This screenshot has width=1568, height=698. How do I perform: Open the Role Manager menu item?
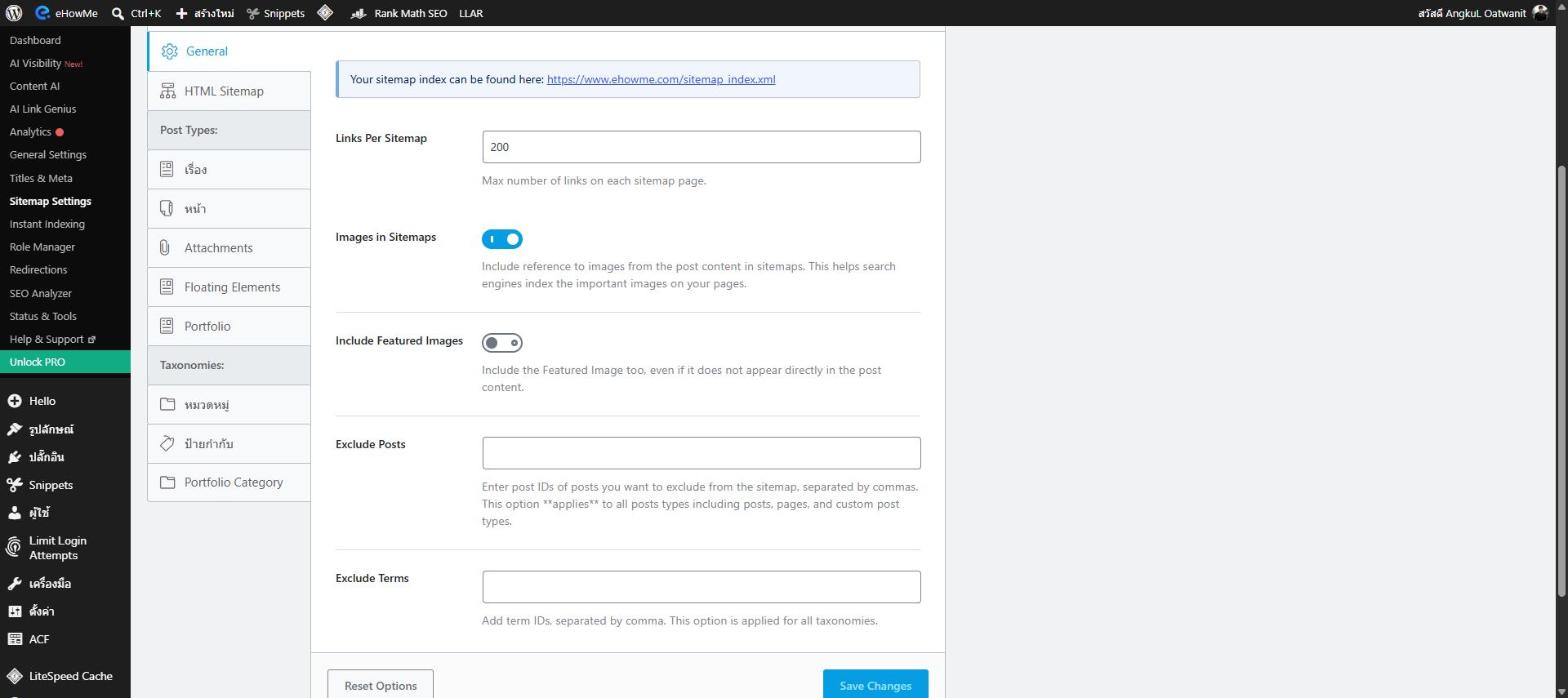click(x=42, y=247)
